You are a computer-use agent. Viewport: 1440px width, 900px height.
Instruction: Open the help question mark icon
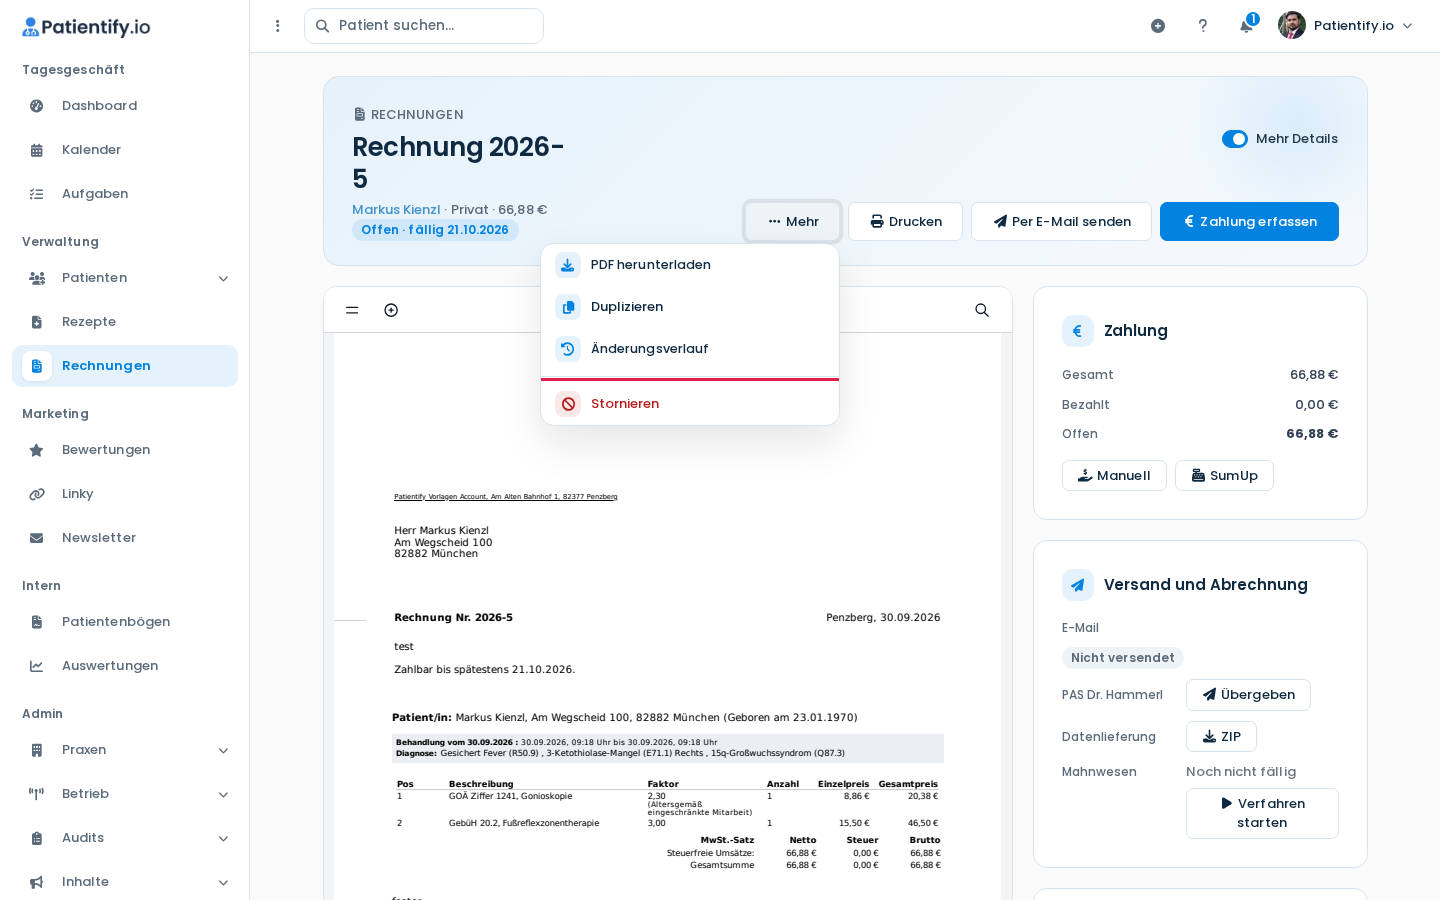coord(1203,26)
